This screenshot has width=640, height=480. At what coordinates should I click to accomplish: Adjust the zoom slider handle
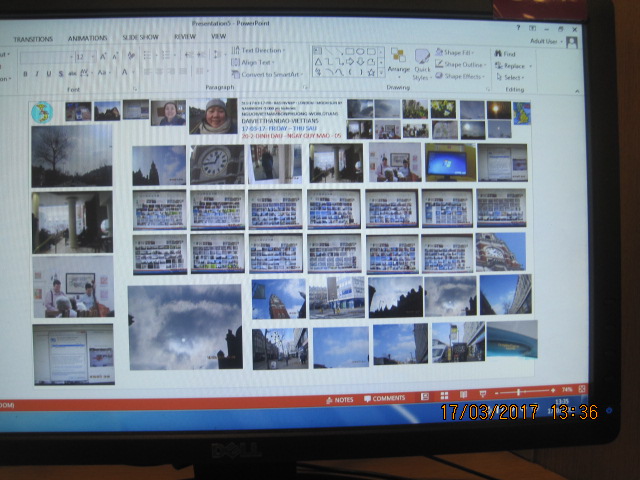coord(518,392)
